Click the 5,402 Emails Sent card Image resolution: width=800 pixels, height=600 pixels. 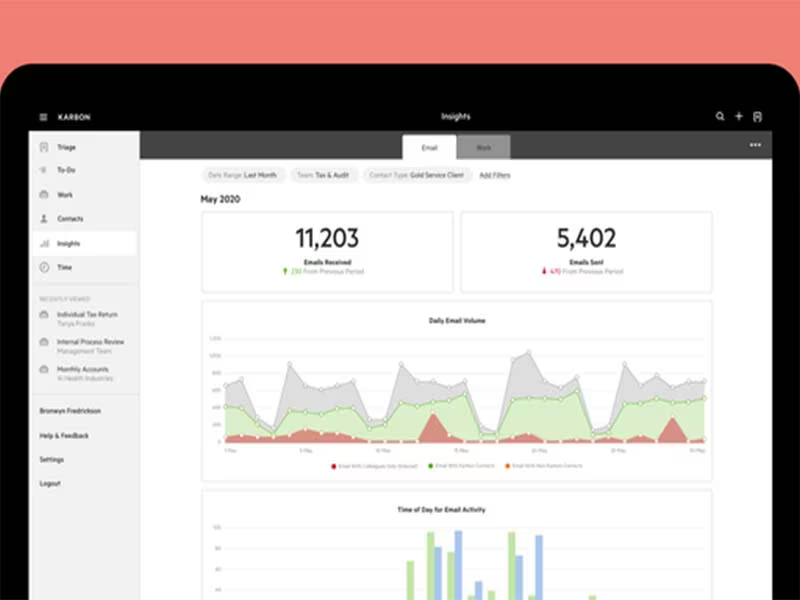pyautogui.click(x=586, y=252)
